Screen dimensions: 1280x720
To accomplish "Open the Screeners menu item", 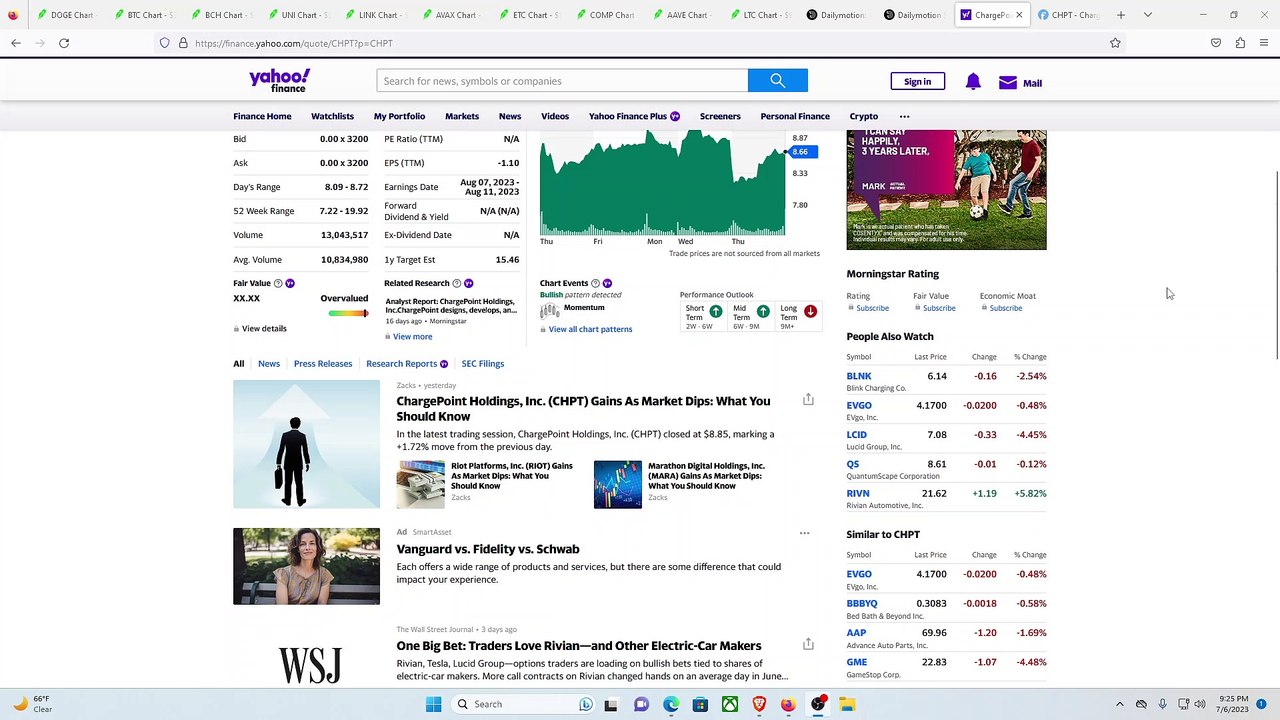I will pyautogui.click(x=720, y=116).
